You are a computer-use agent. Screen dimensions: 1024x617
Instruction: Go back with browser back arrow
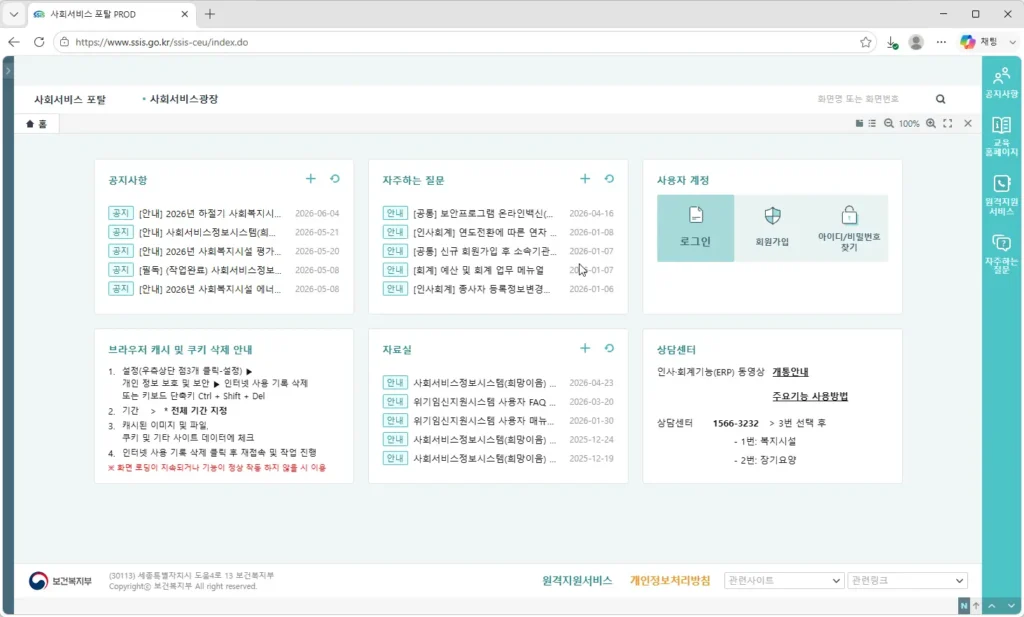(14, 42)
